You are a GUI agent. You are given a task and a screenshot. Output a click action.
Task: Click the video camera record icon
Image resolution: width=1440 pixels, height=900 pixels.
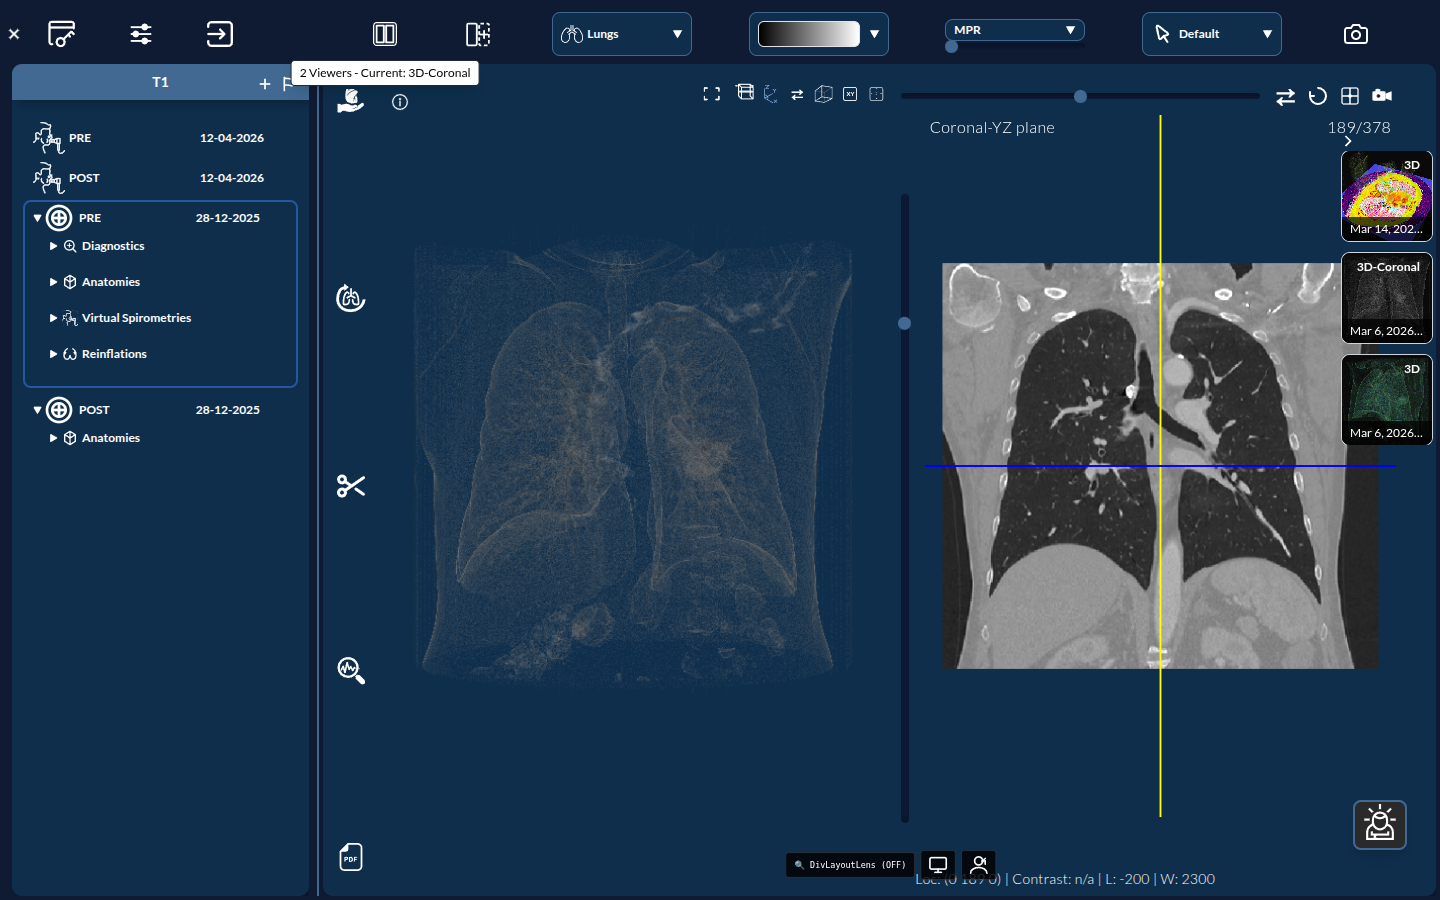click(x=1382, y=95)
